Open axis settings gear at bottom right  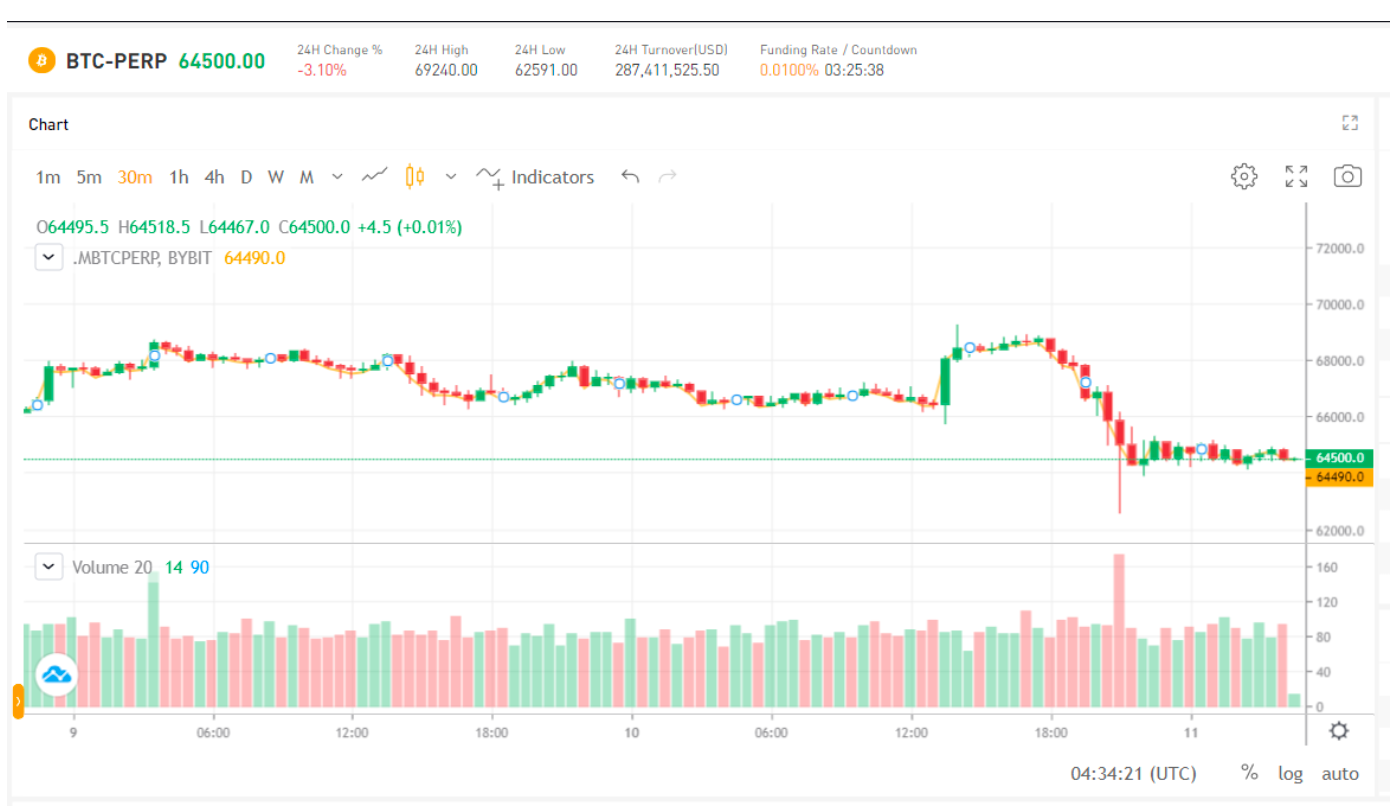coord(1339,730)
